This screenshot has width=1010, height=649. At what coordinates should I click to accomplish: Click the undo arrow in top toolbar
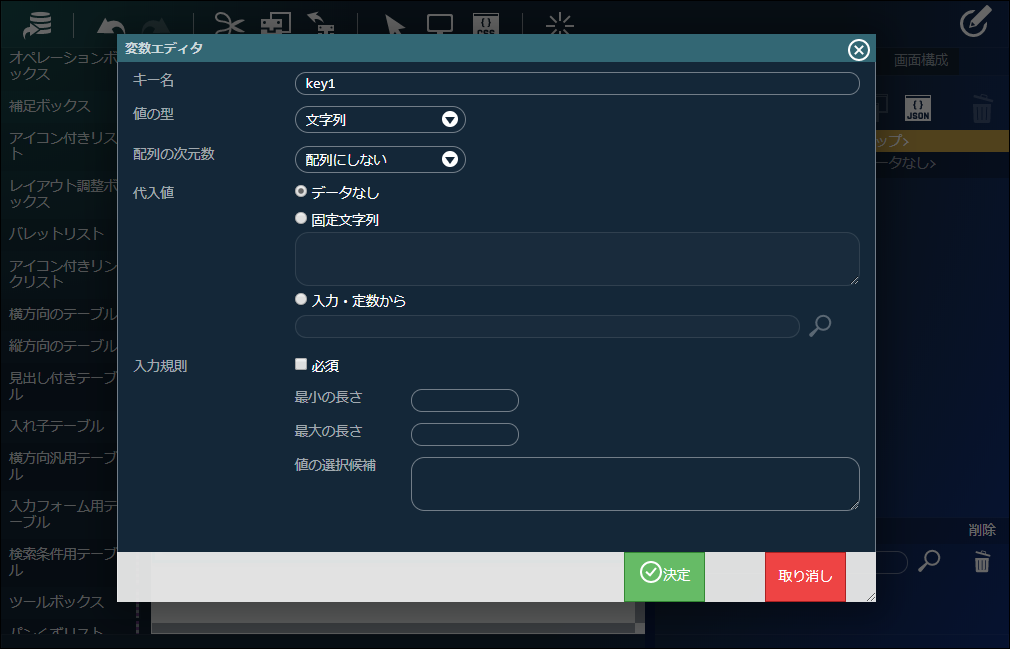pyautogui.click(x=111, y=26)
